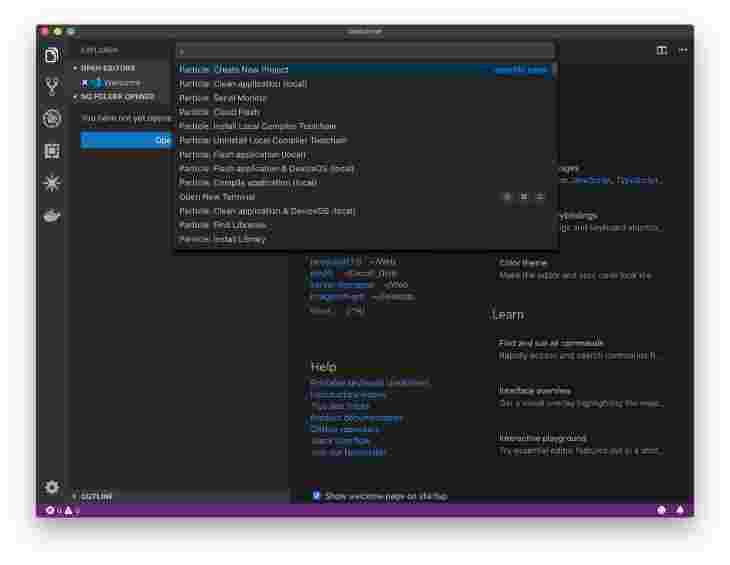Open GitHub repository link
The width and height of the screenshot is (730, 565).
345,429
